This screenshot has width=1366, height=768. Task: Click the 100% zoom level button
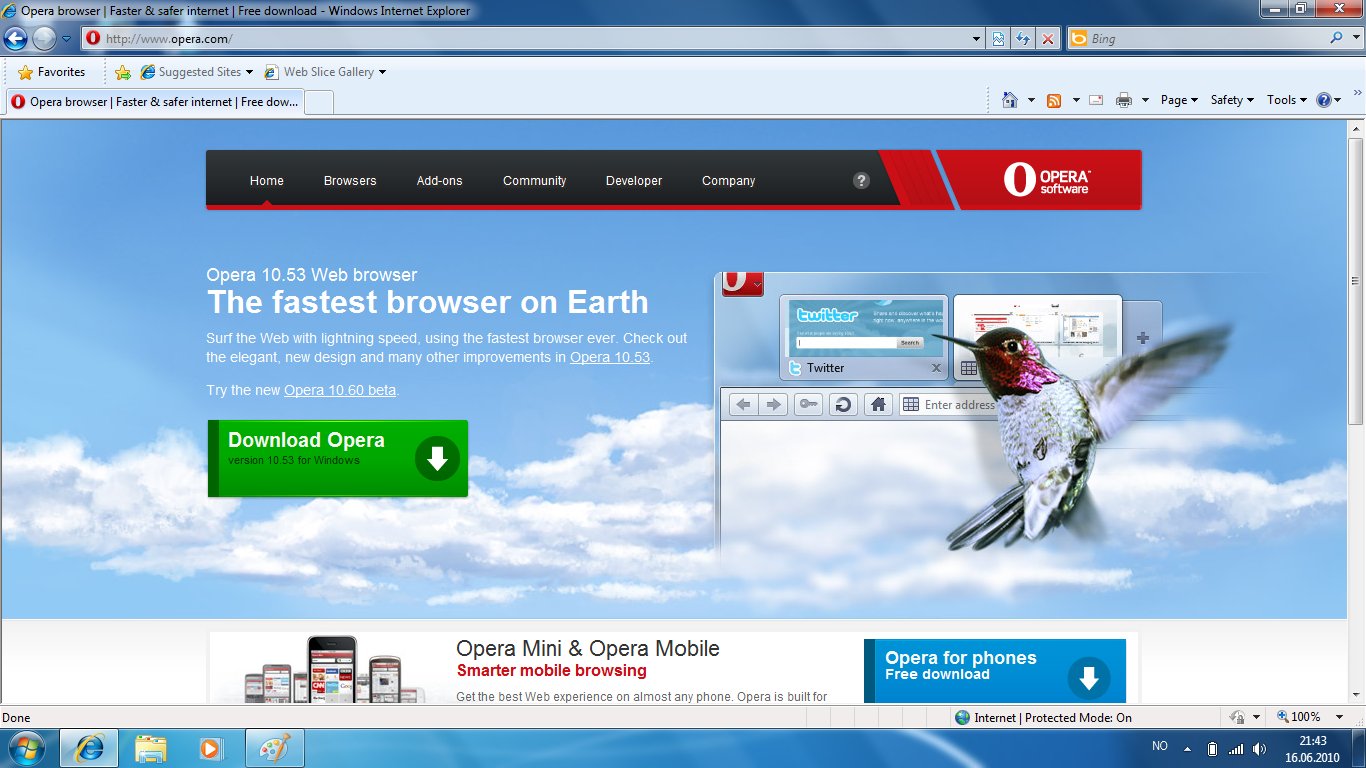(1299, 717)
